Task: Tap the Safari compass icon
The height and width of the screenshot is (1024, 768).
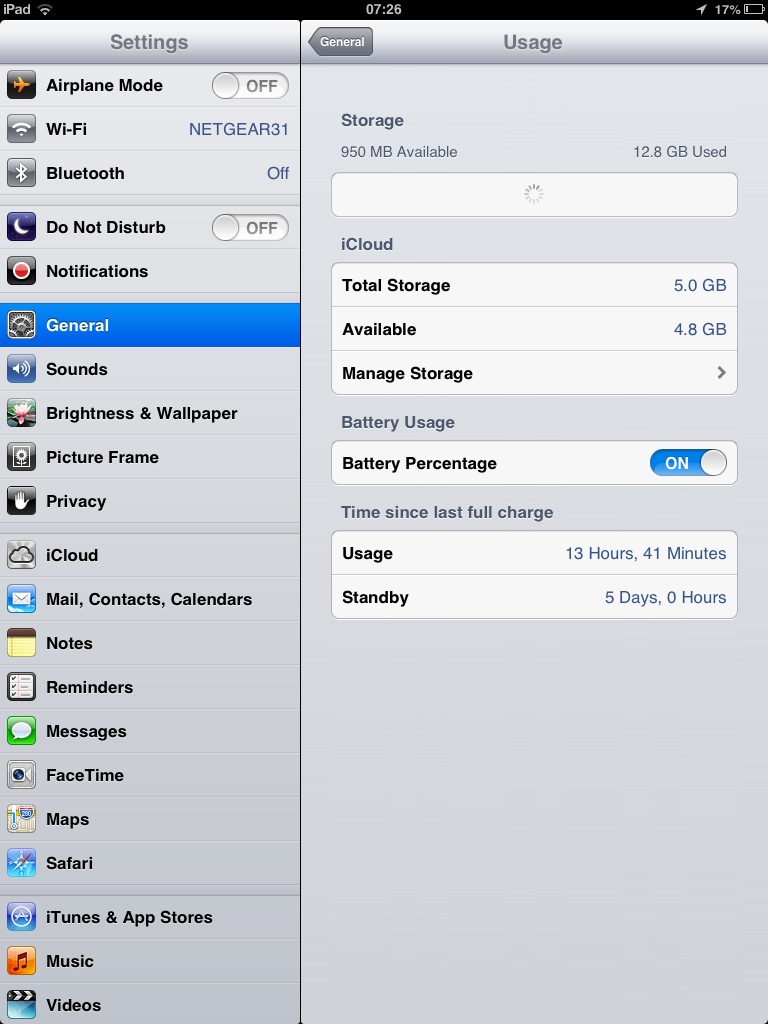Action: 21,863
